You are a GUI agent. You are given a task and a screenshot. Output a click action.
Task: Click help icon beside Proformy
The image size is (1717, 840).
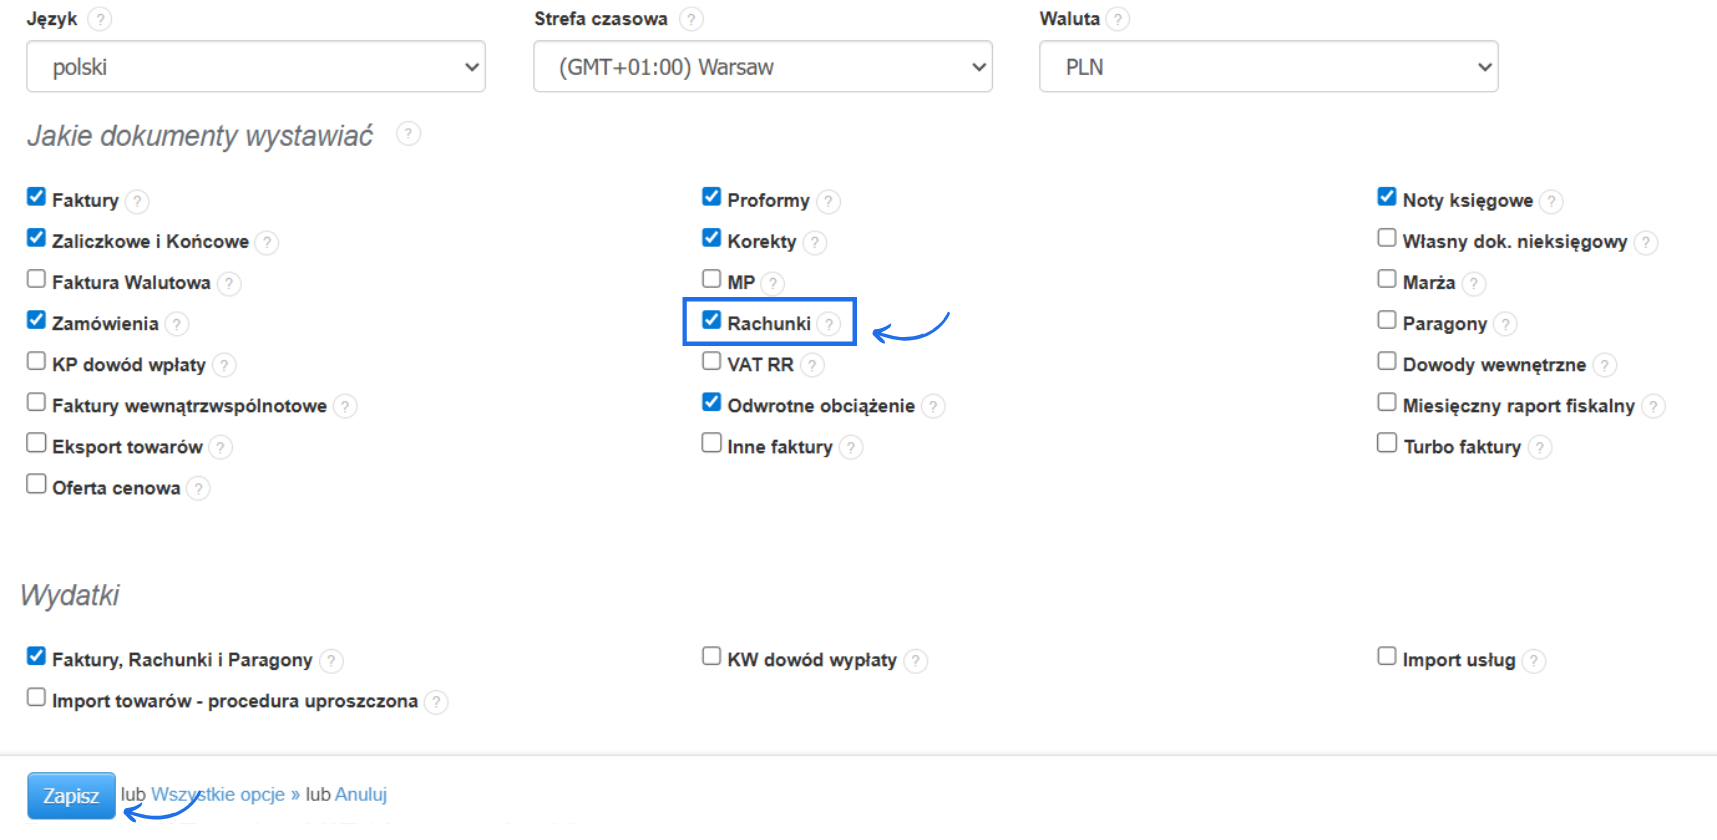pyautogui.click(x=828, y=201)
